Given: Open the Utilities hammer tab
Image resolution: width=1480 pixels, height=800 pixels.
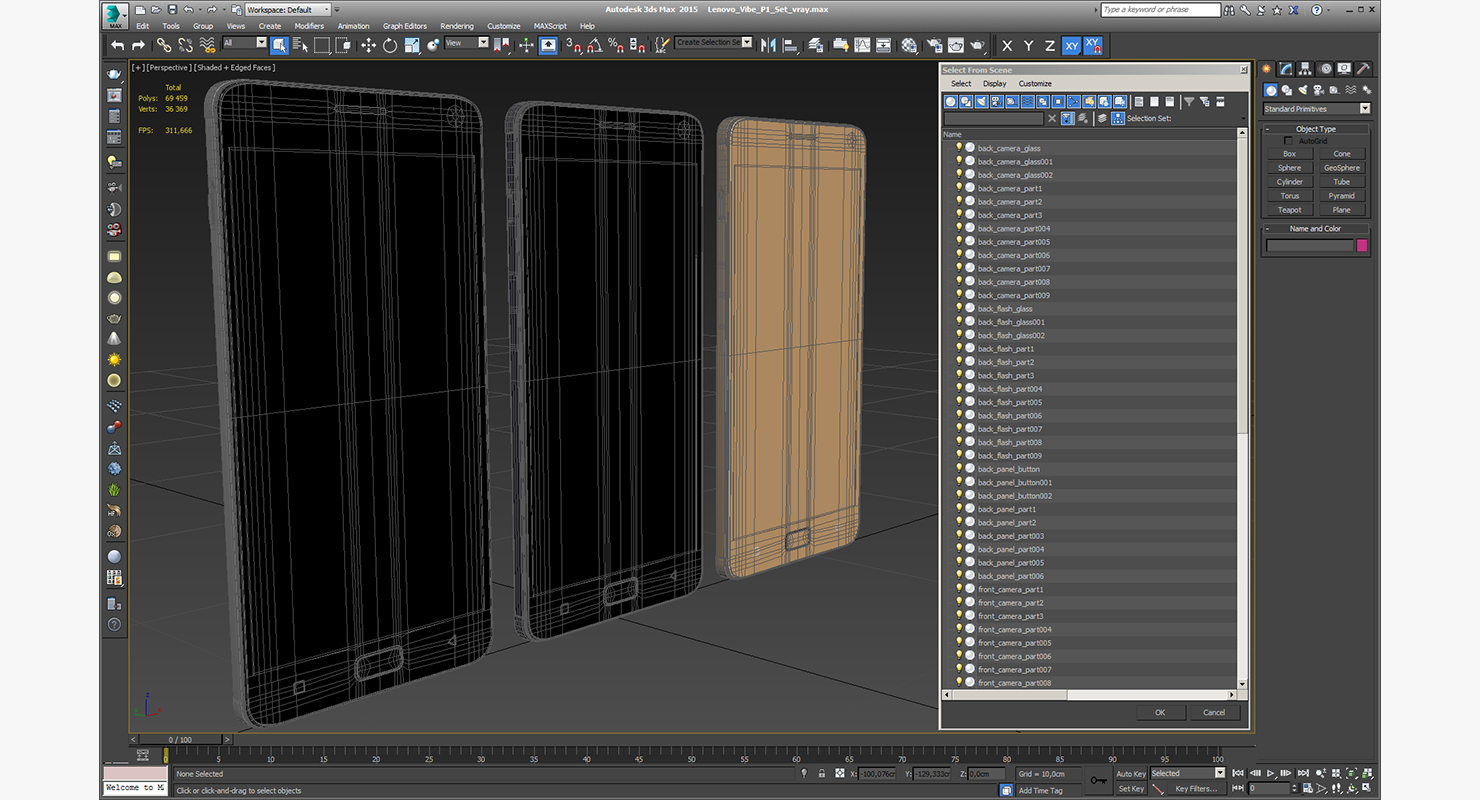Looking at the screenshot, I should (1363, 69).
